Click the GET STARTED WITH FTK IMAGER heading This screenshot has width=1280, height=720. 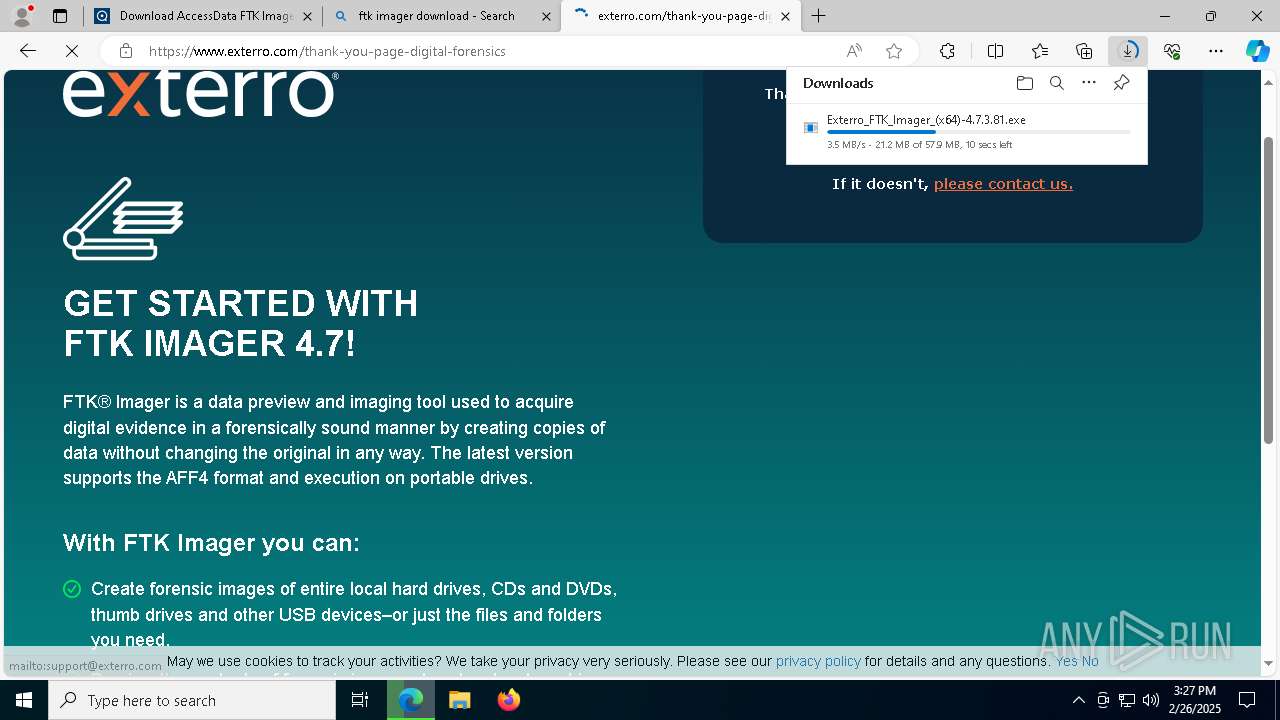click(x=240, y=323)
